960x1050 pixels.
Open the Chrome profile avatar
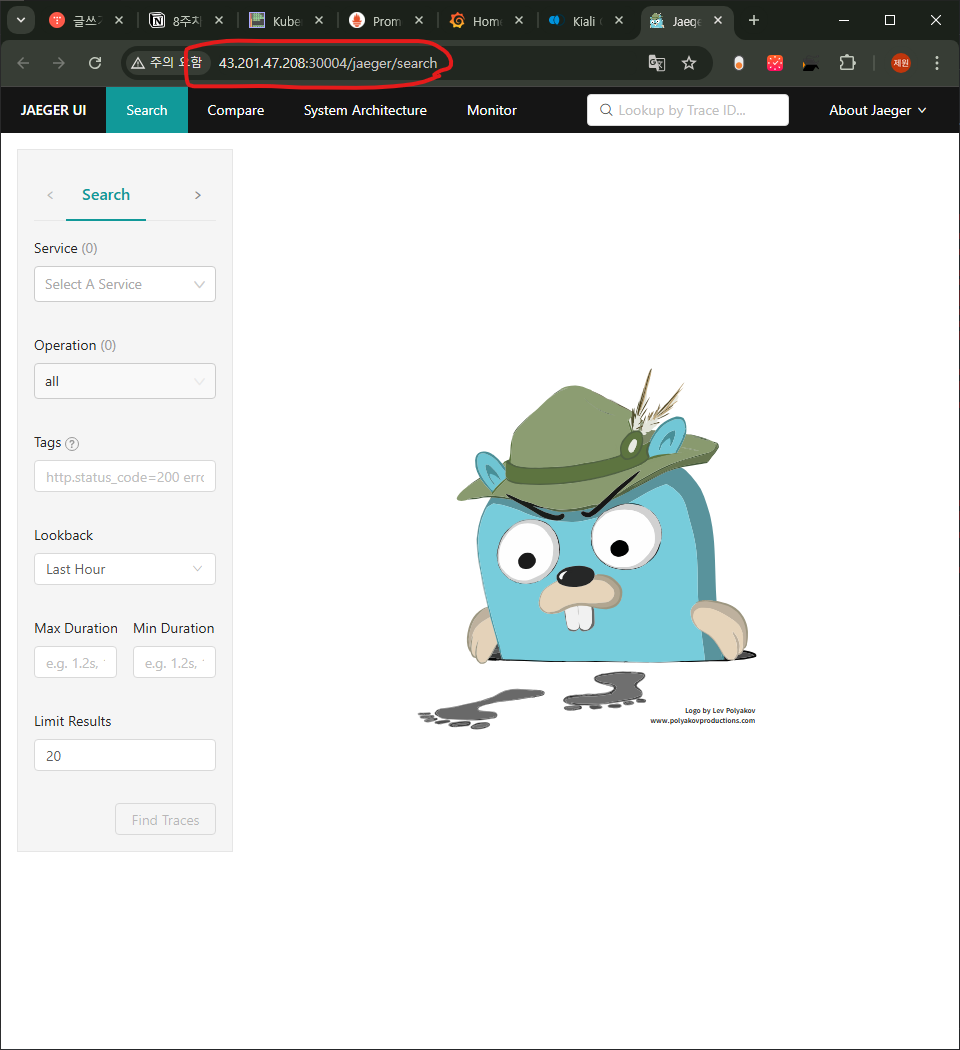(901, 63)
